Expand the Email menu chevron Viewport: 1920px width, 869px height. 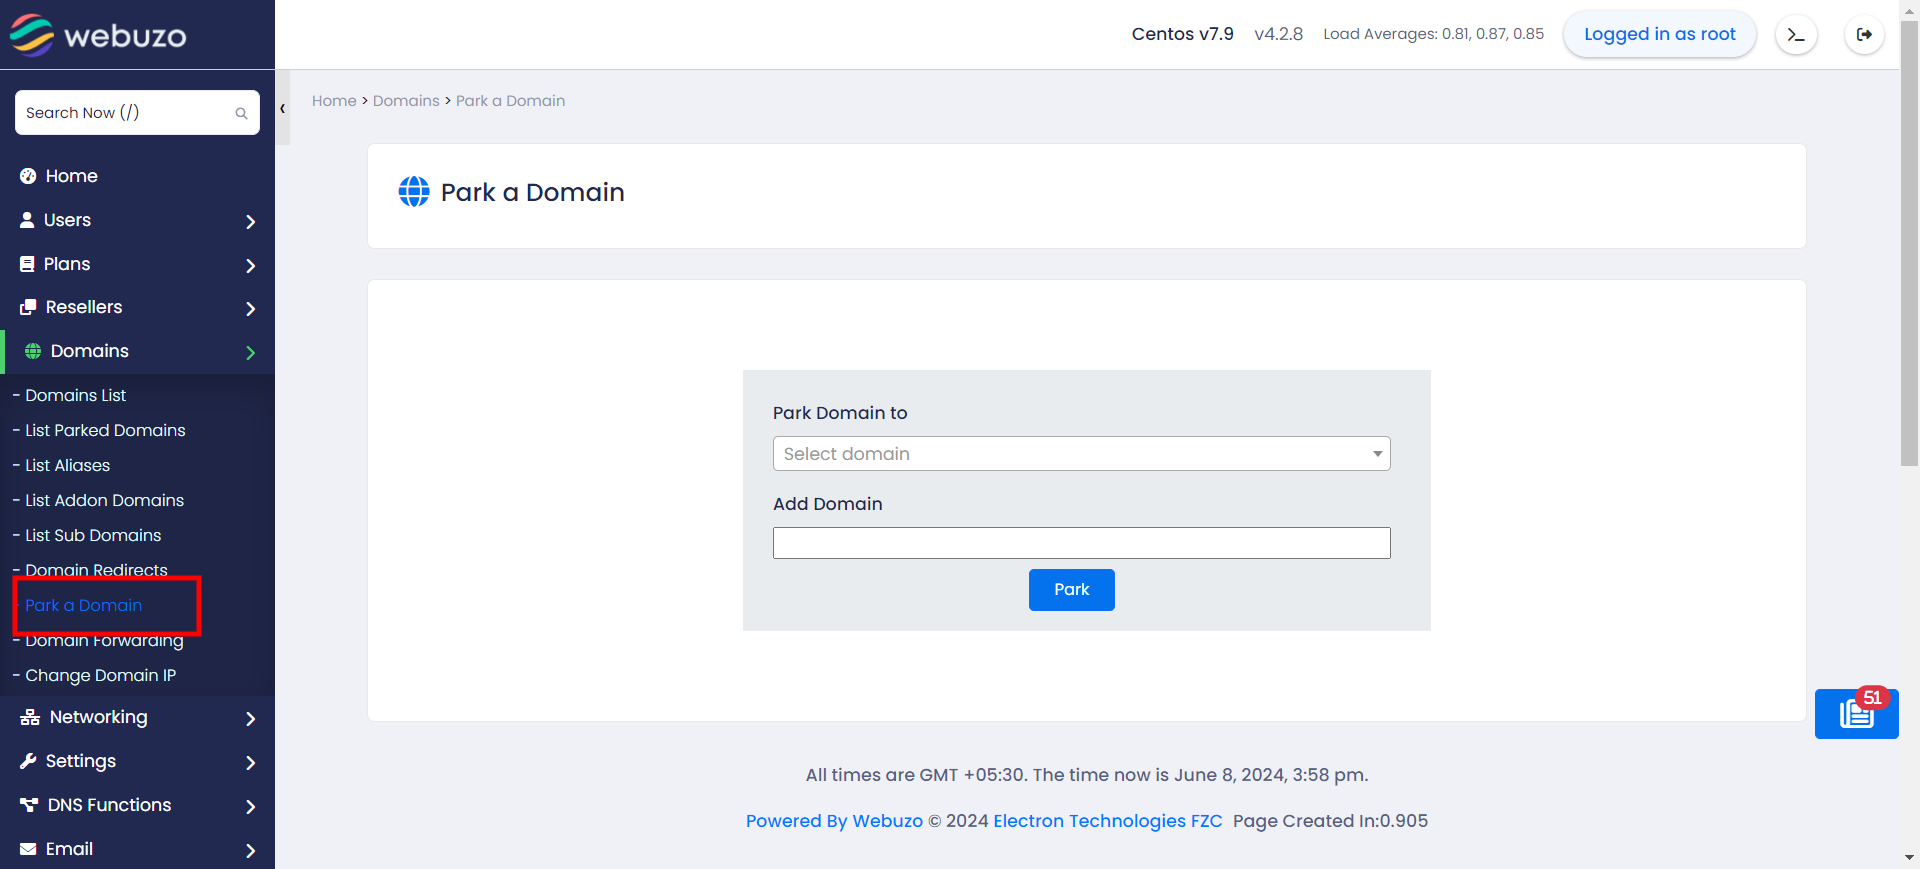251,851
